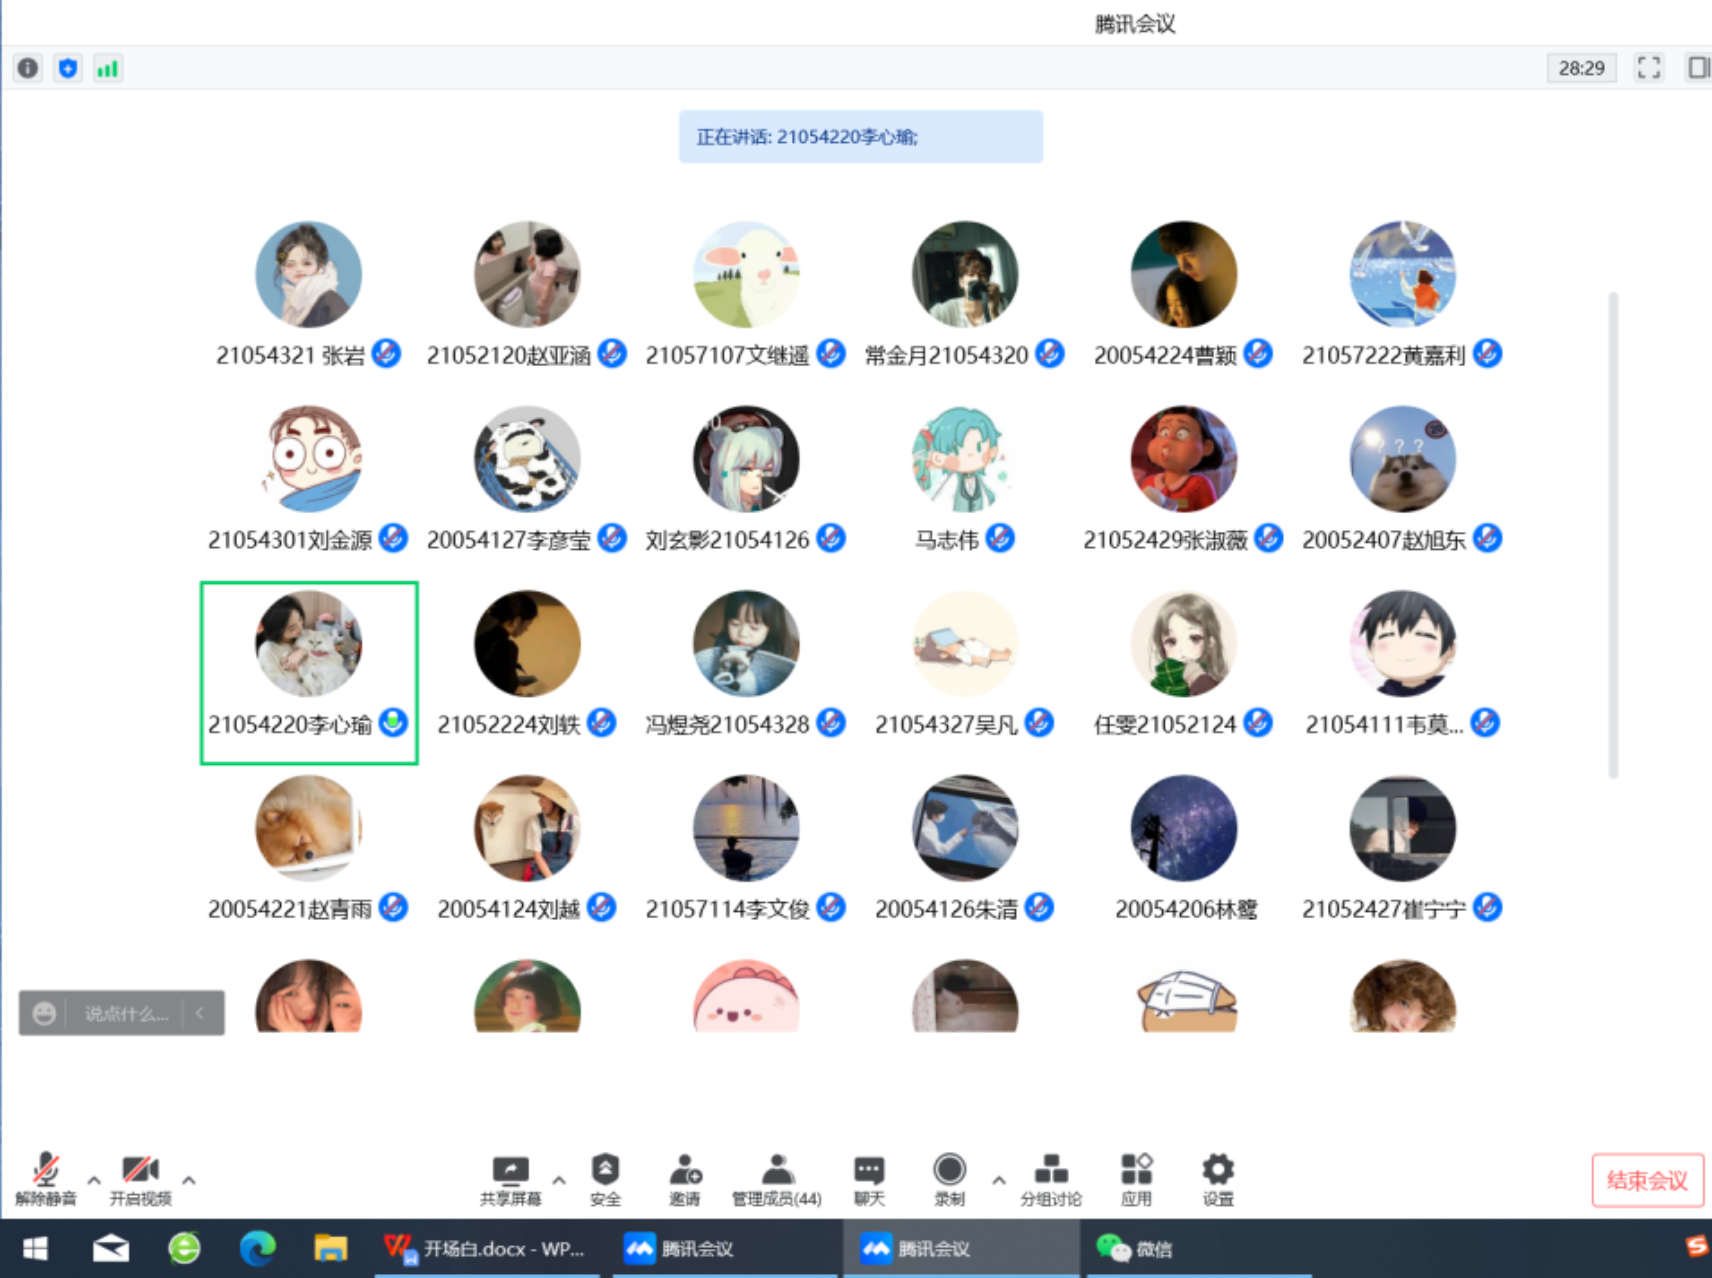This screenshot has width=1712, height=1278.
Task: Open the security shield menu
Action: pos(605,1178)
